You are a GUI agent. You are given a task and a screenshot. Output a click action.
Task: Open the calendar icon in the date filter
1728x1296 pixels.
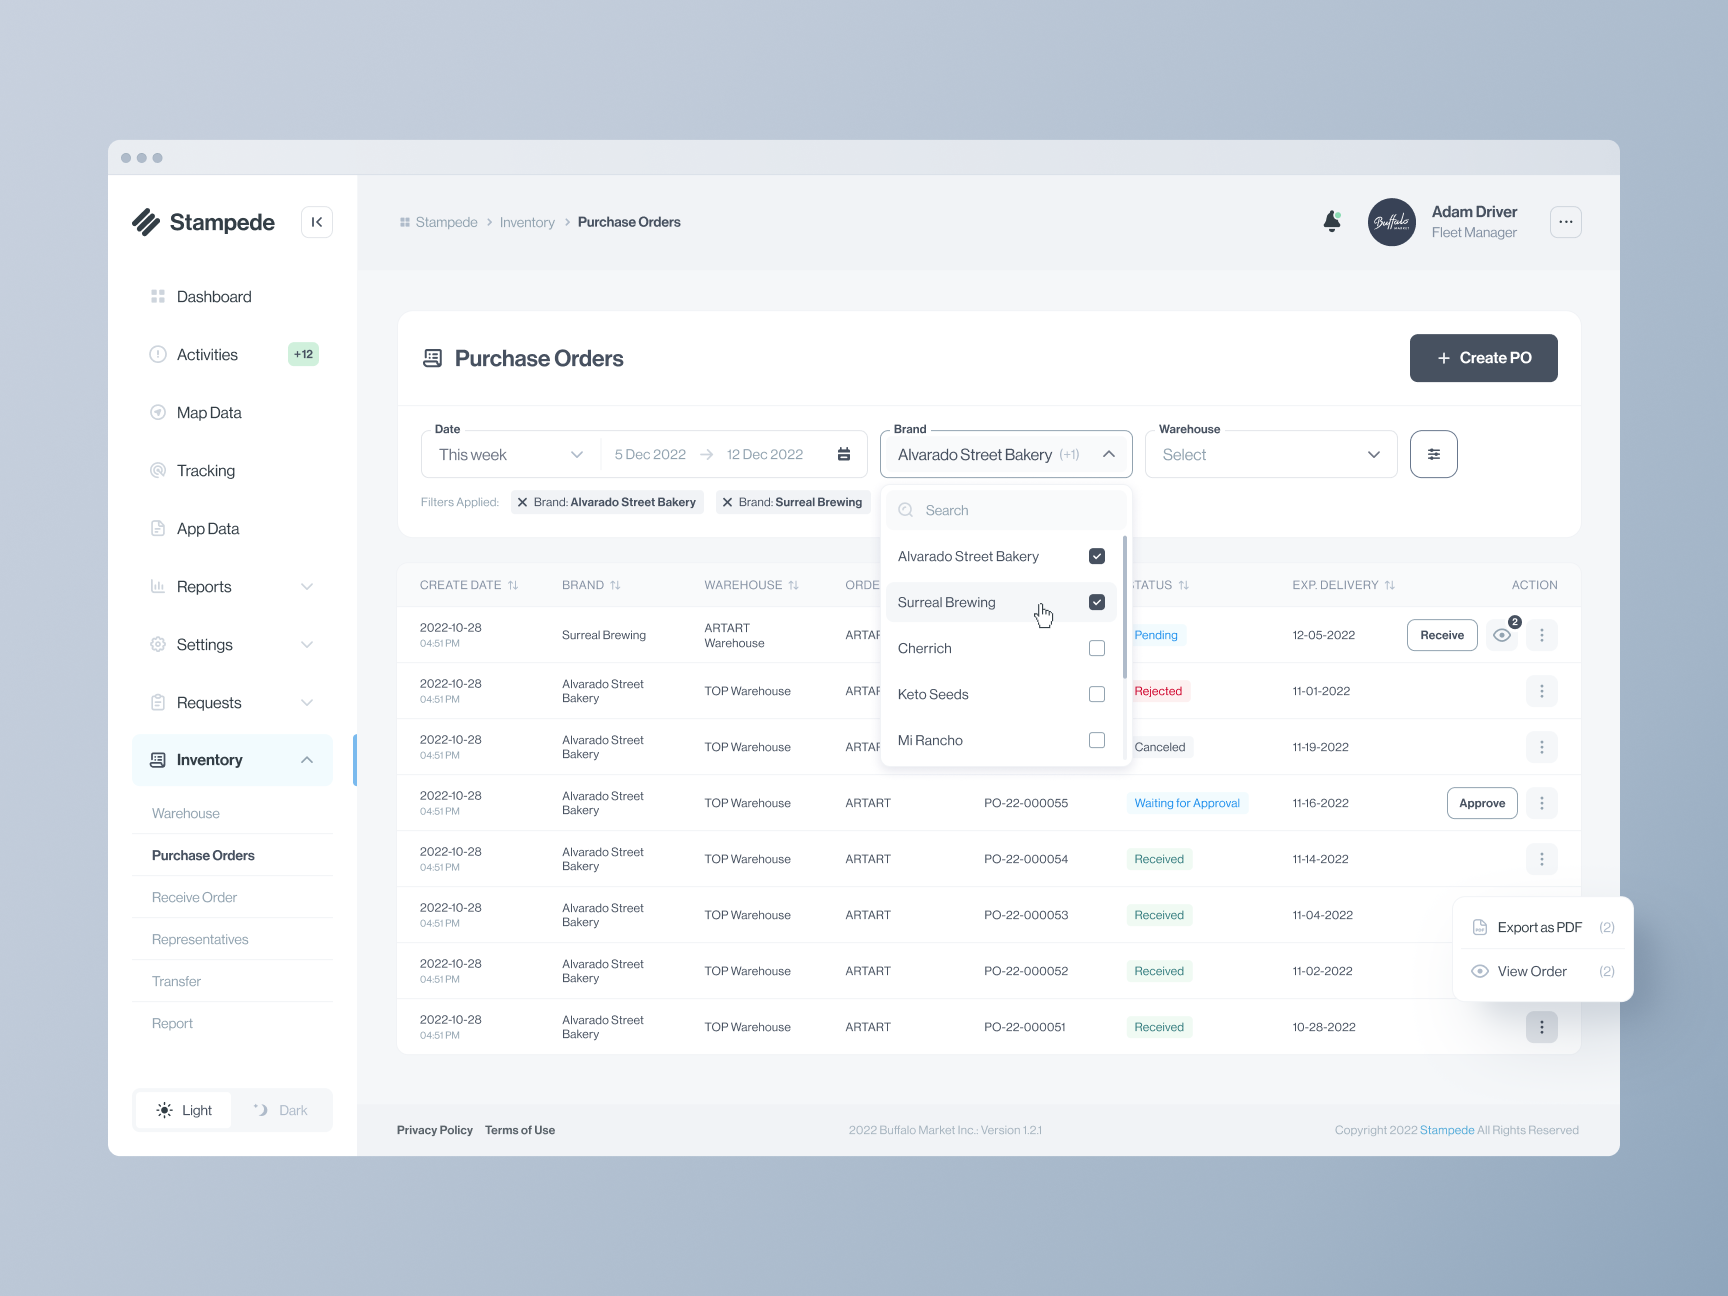[x=844, y=453]
